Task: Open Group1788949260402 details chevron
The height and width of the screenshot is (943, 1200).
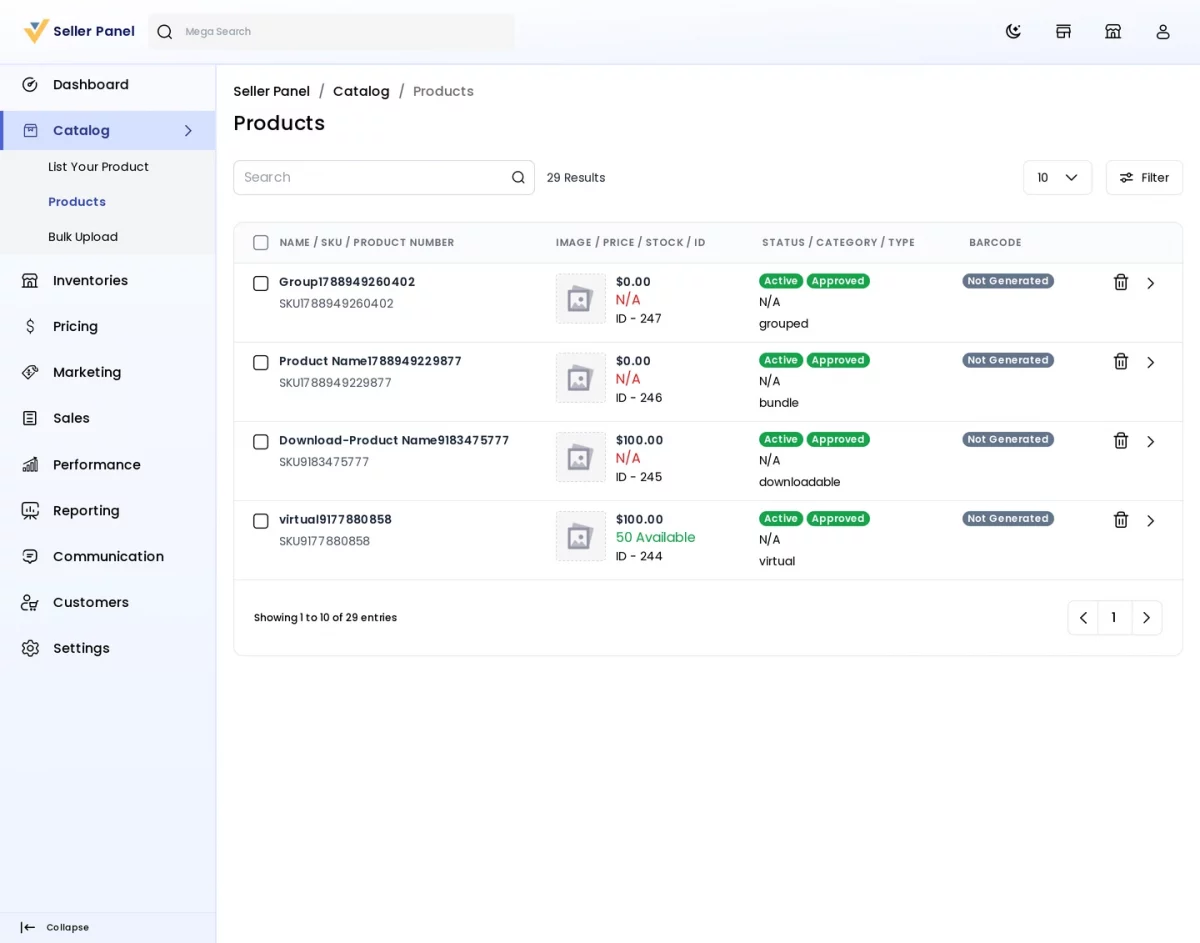Action: [1151, 284]
